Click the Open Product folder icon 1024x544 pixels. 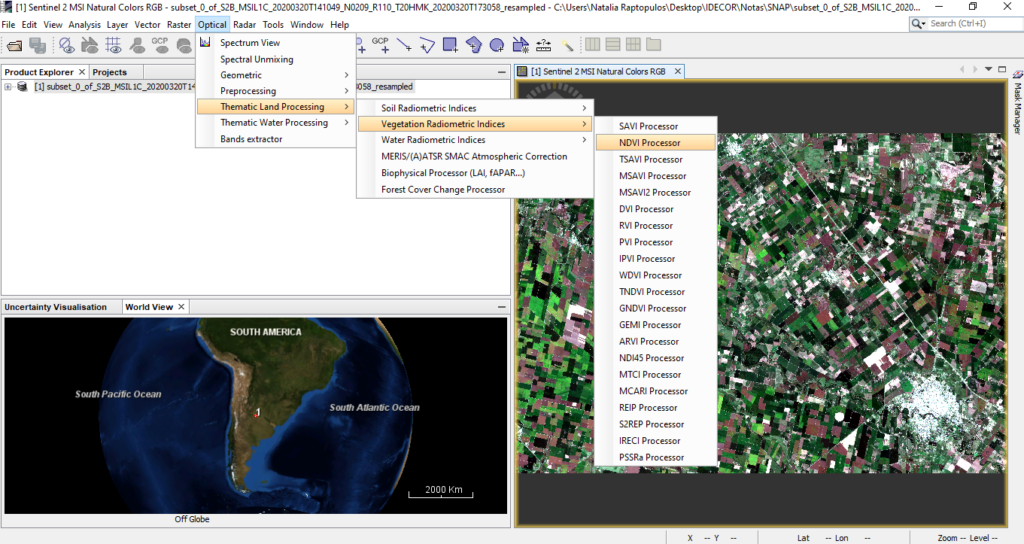(14, 45)
